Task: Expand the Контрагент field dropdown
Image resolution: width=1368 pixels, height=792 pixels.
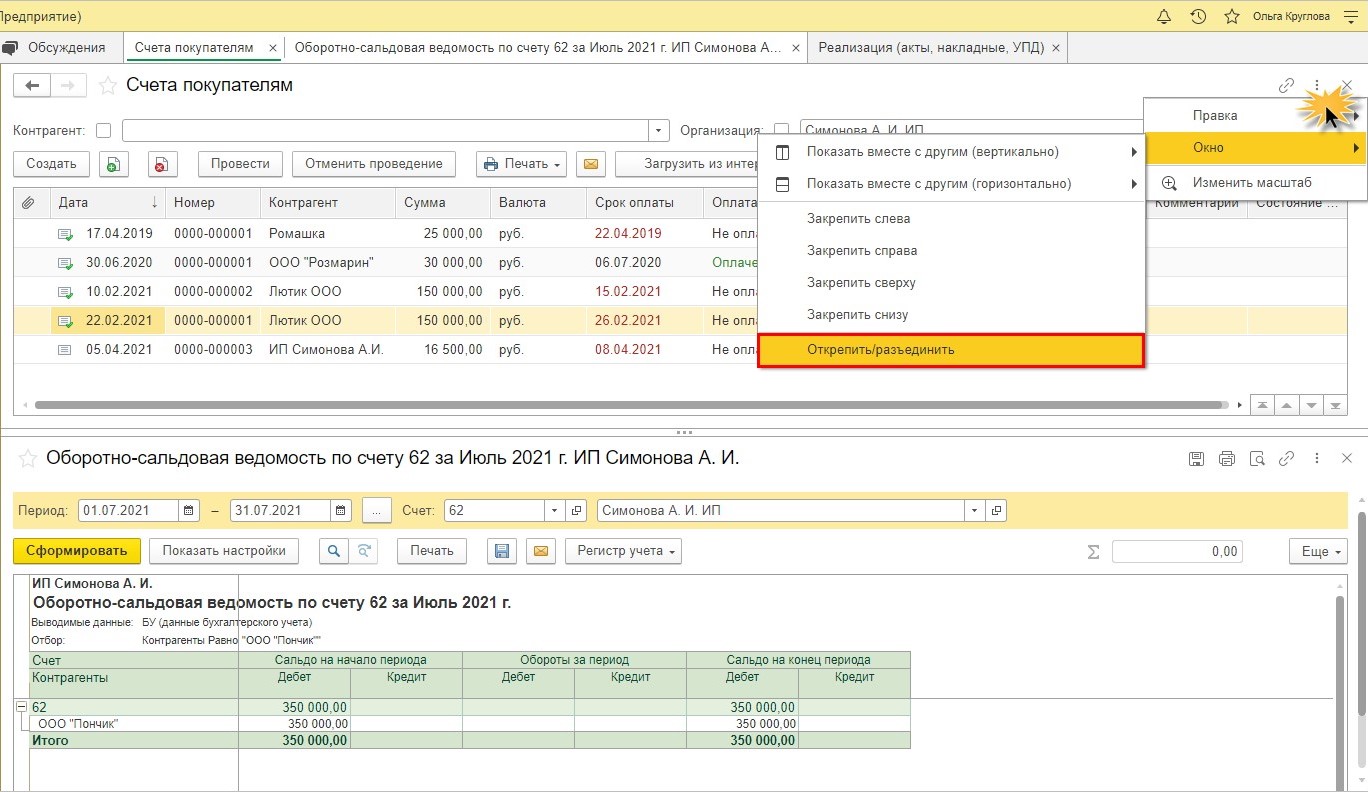Action: coord(659,131)
